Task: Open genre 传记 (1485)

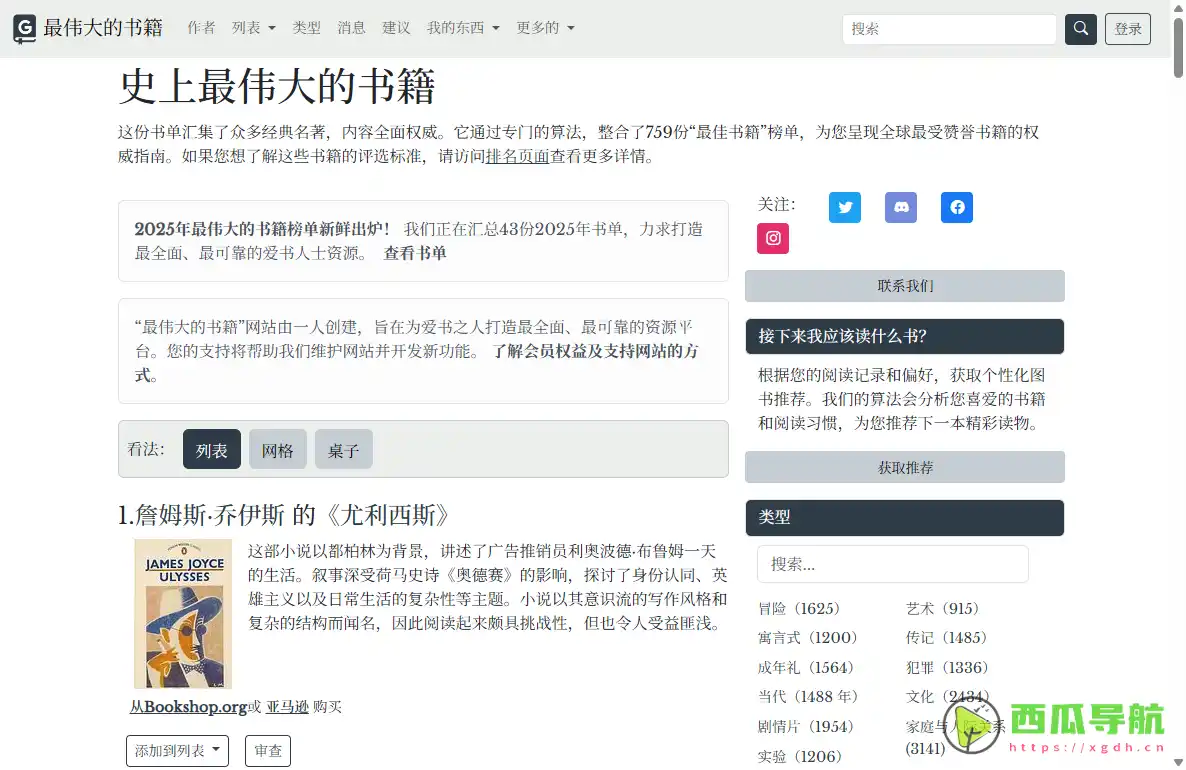Action: point(946,638)
